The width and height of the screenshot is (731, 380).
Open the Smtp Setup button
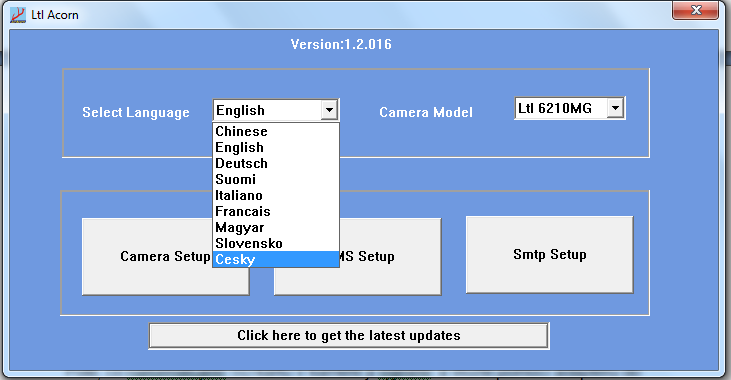click(550, 255)
